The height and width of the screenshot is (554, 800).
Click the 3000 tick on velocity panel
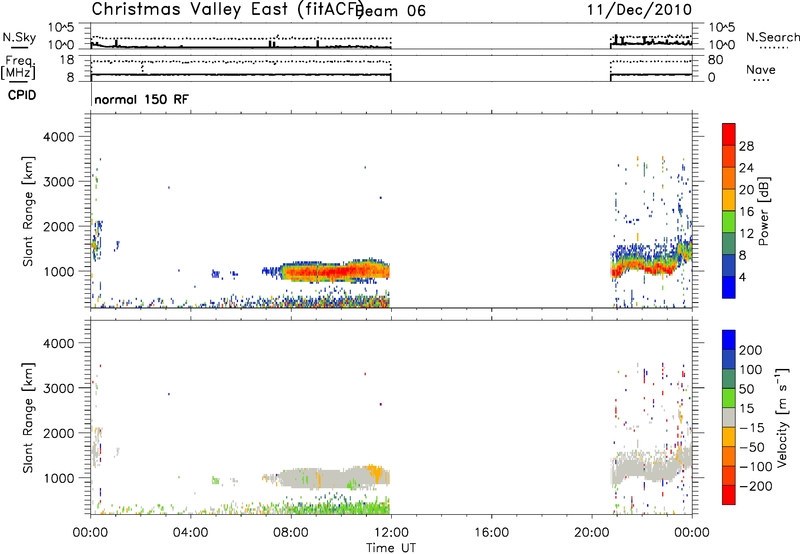[58, 388]
